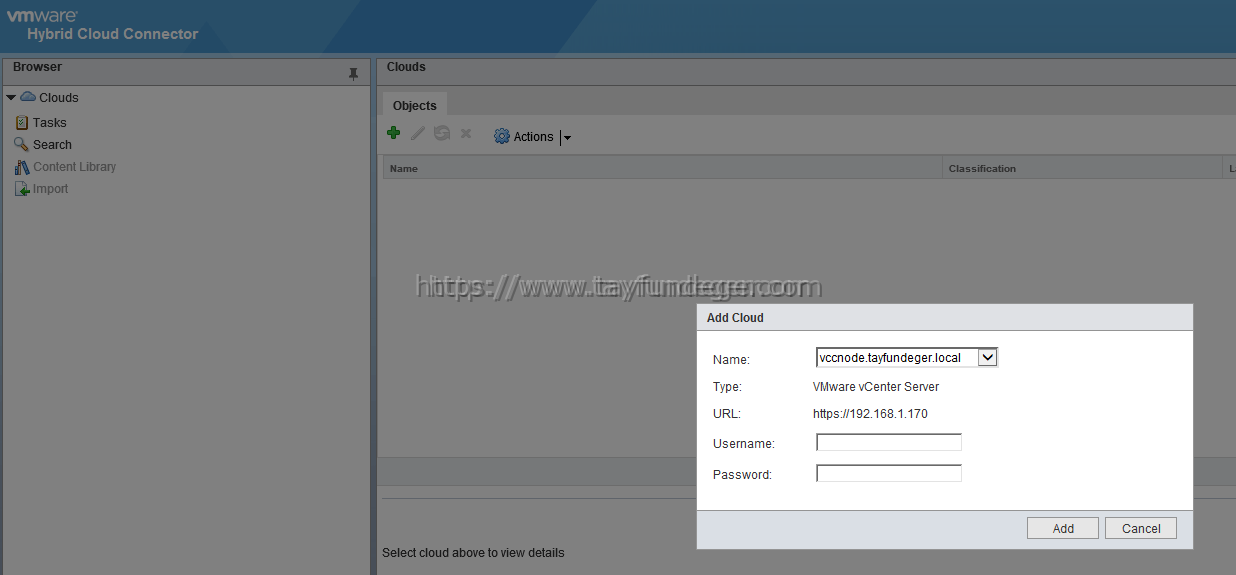Switch to the Objects tab
This screenshot has height=575, width=1236.
click(415, 105)
